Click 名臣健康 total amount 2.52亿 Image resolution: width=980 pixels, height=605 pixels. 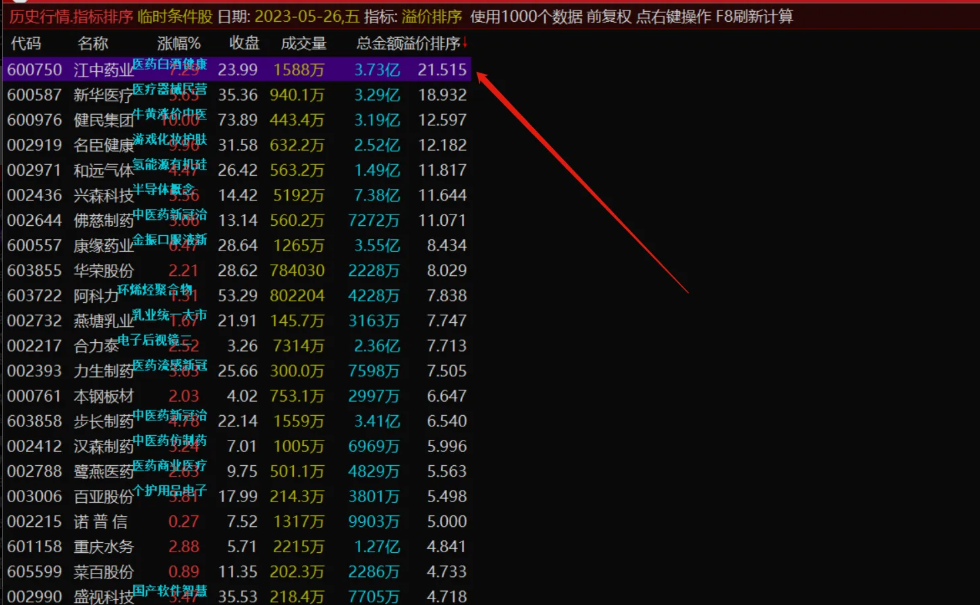click(377, 145)
